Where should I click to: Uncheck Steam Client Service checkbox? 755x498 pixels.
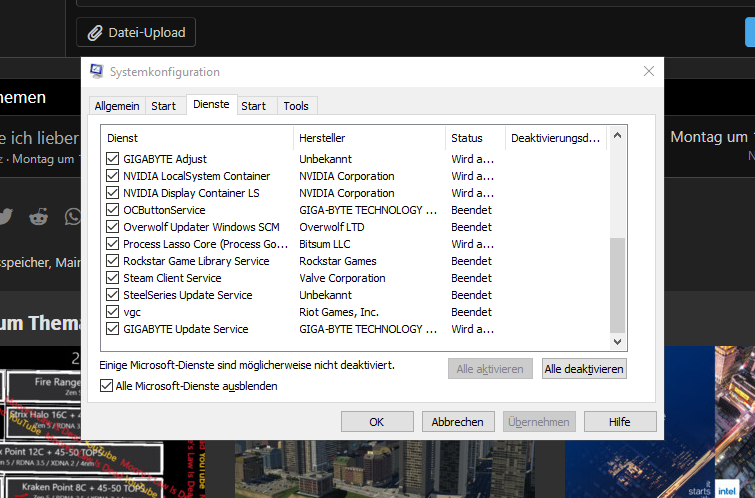112,278
